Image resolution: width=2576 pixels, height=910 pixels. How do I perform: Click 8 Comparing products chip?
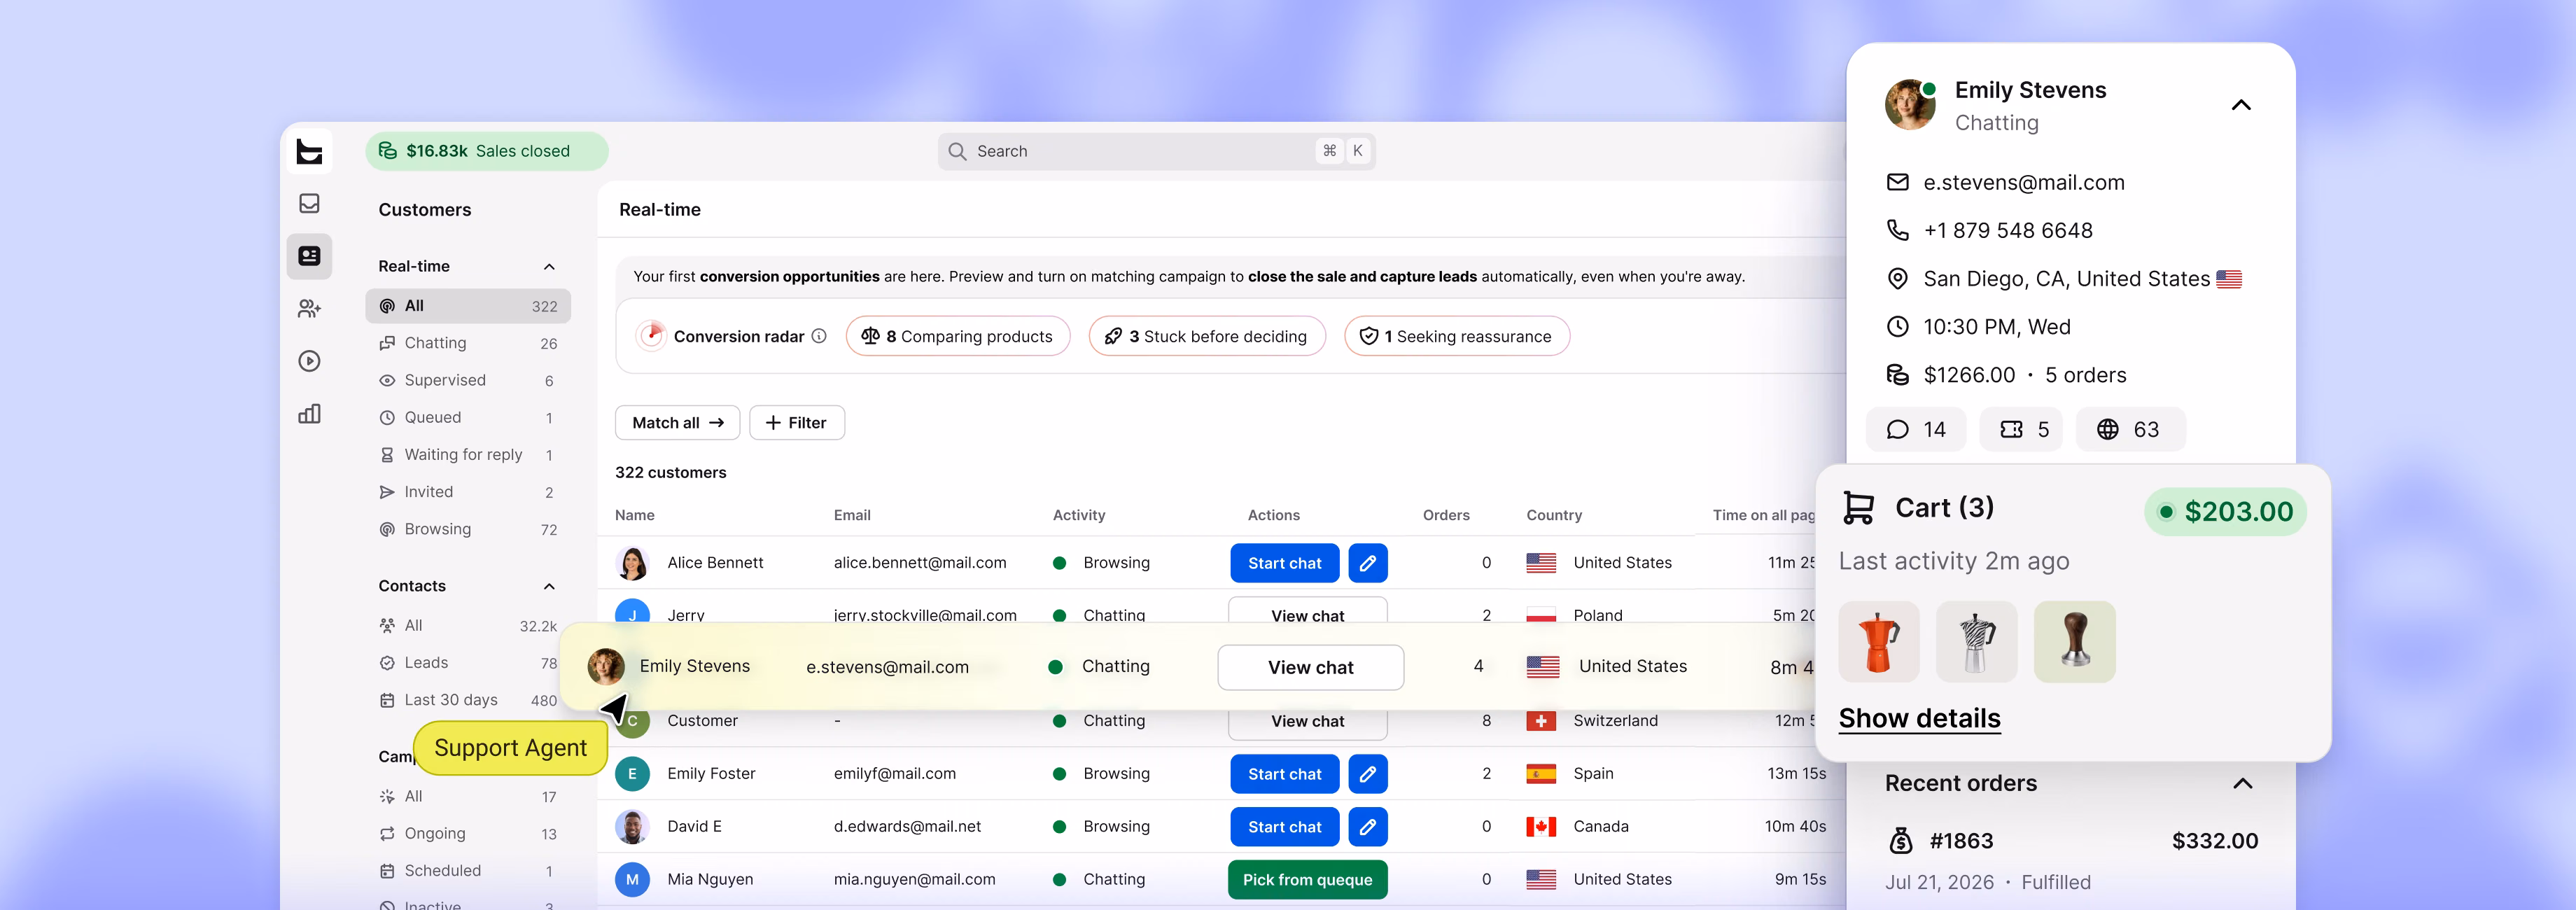click(x=957, y=336)
